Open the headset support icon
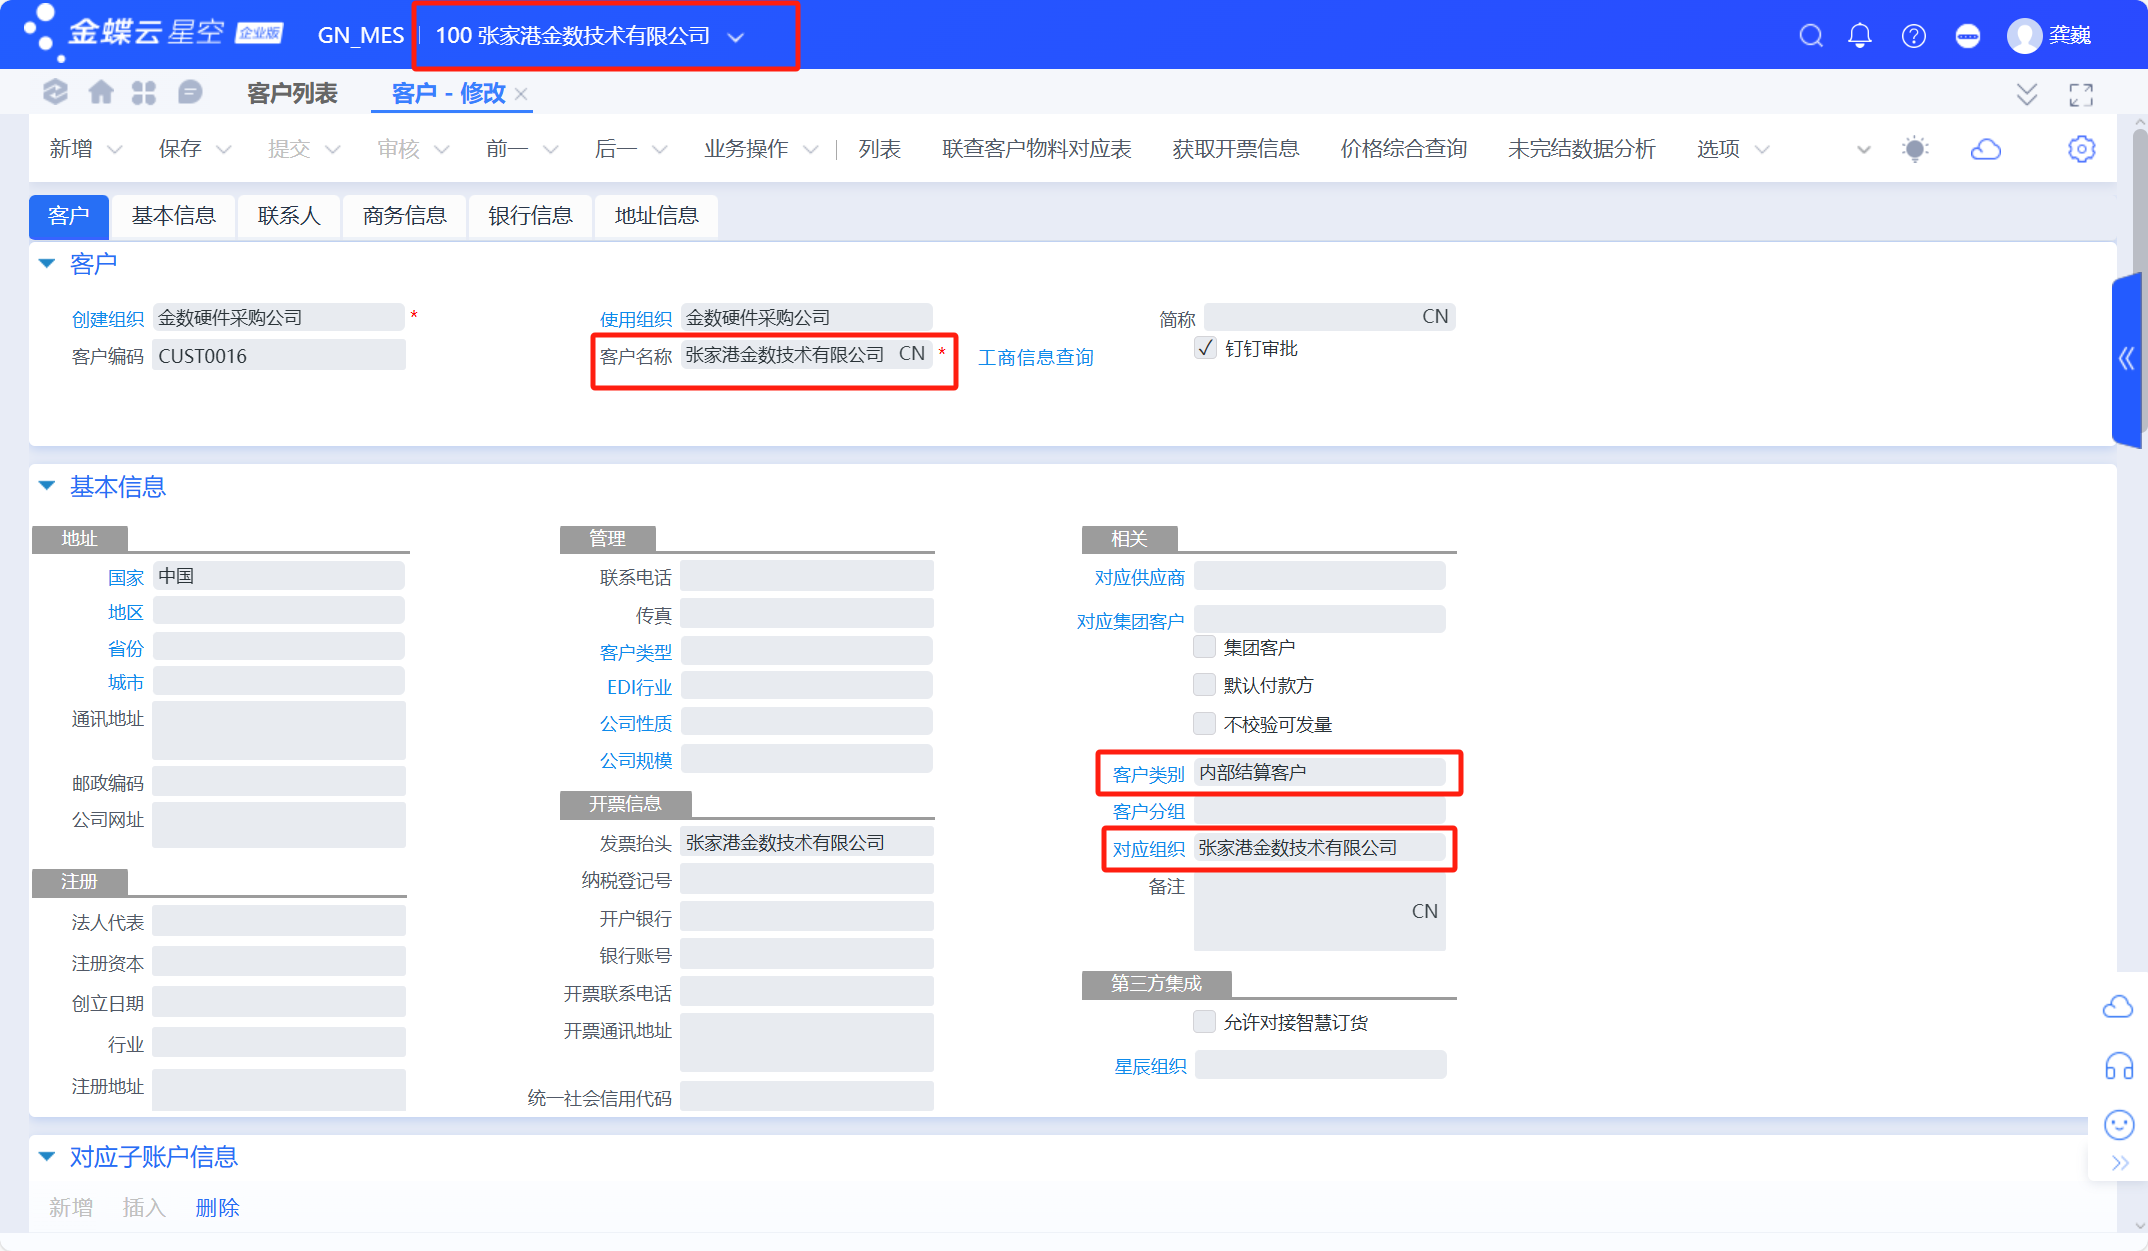This screenshot has height=1251, width=2148. point(2119,1066)
